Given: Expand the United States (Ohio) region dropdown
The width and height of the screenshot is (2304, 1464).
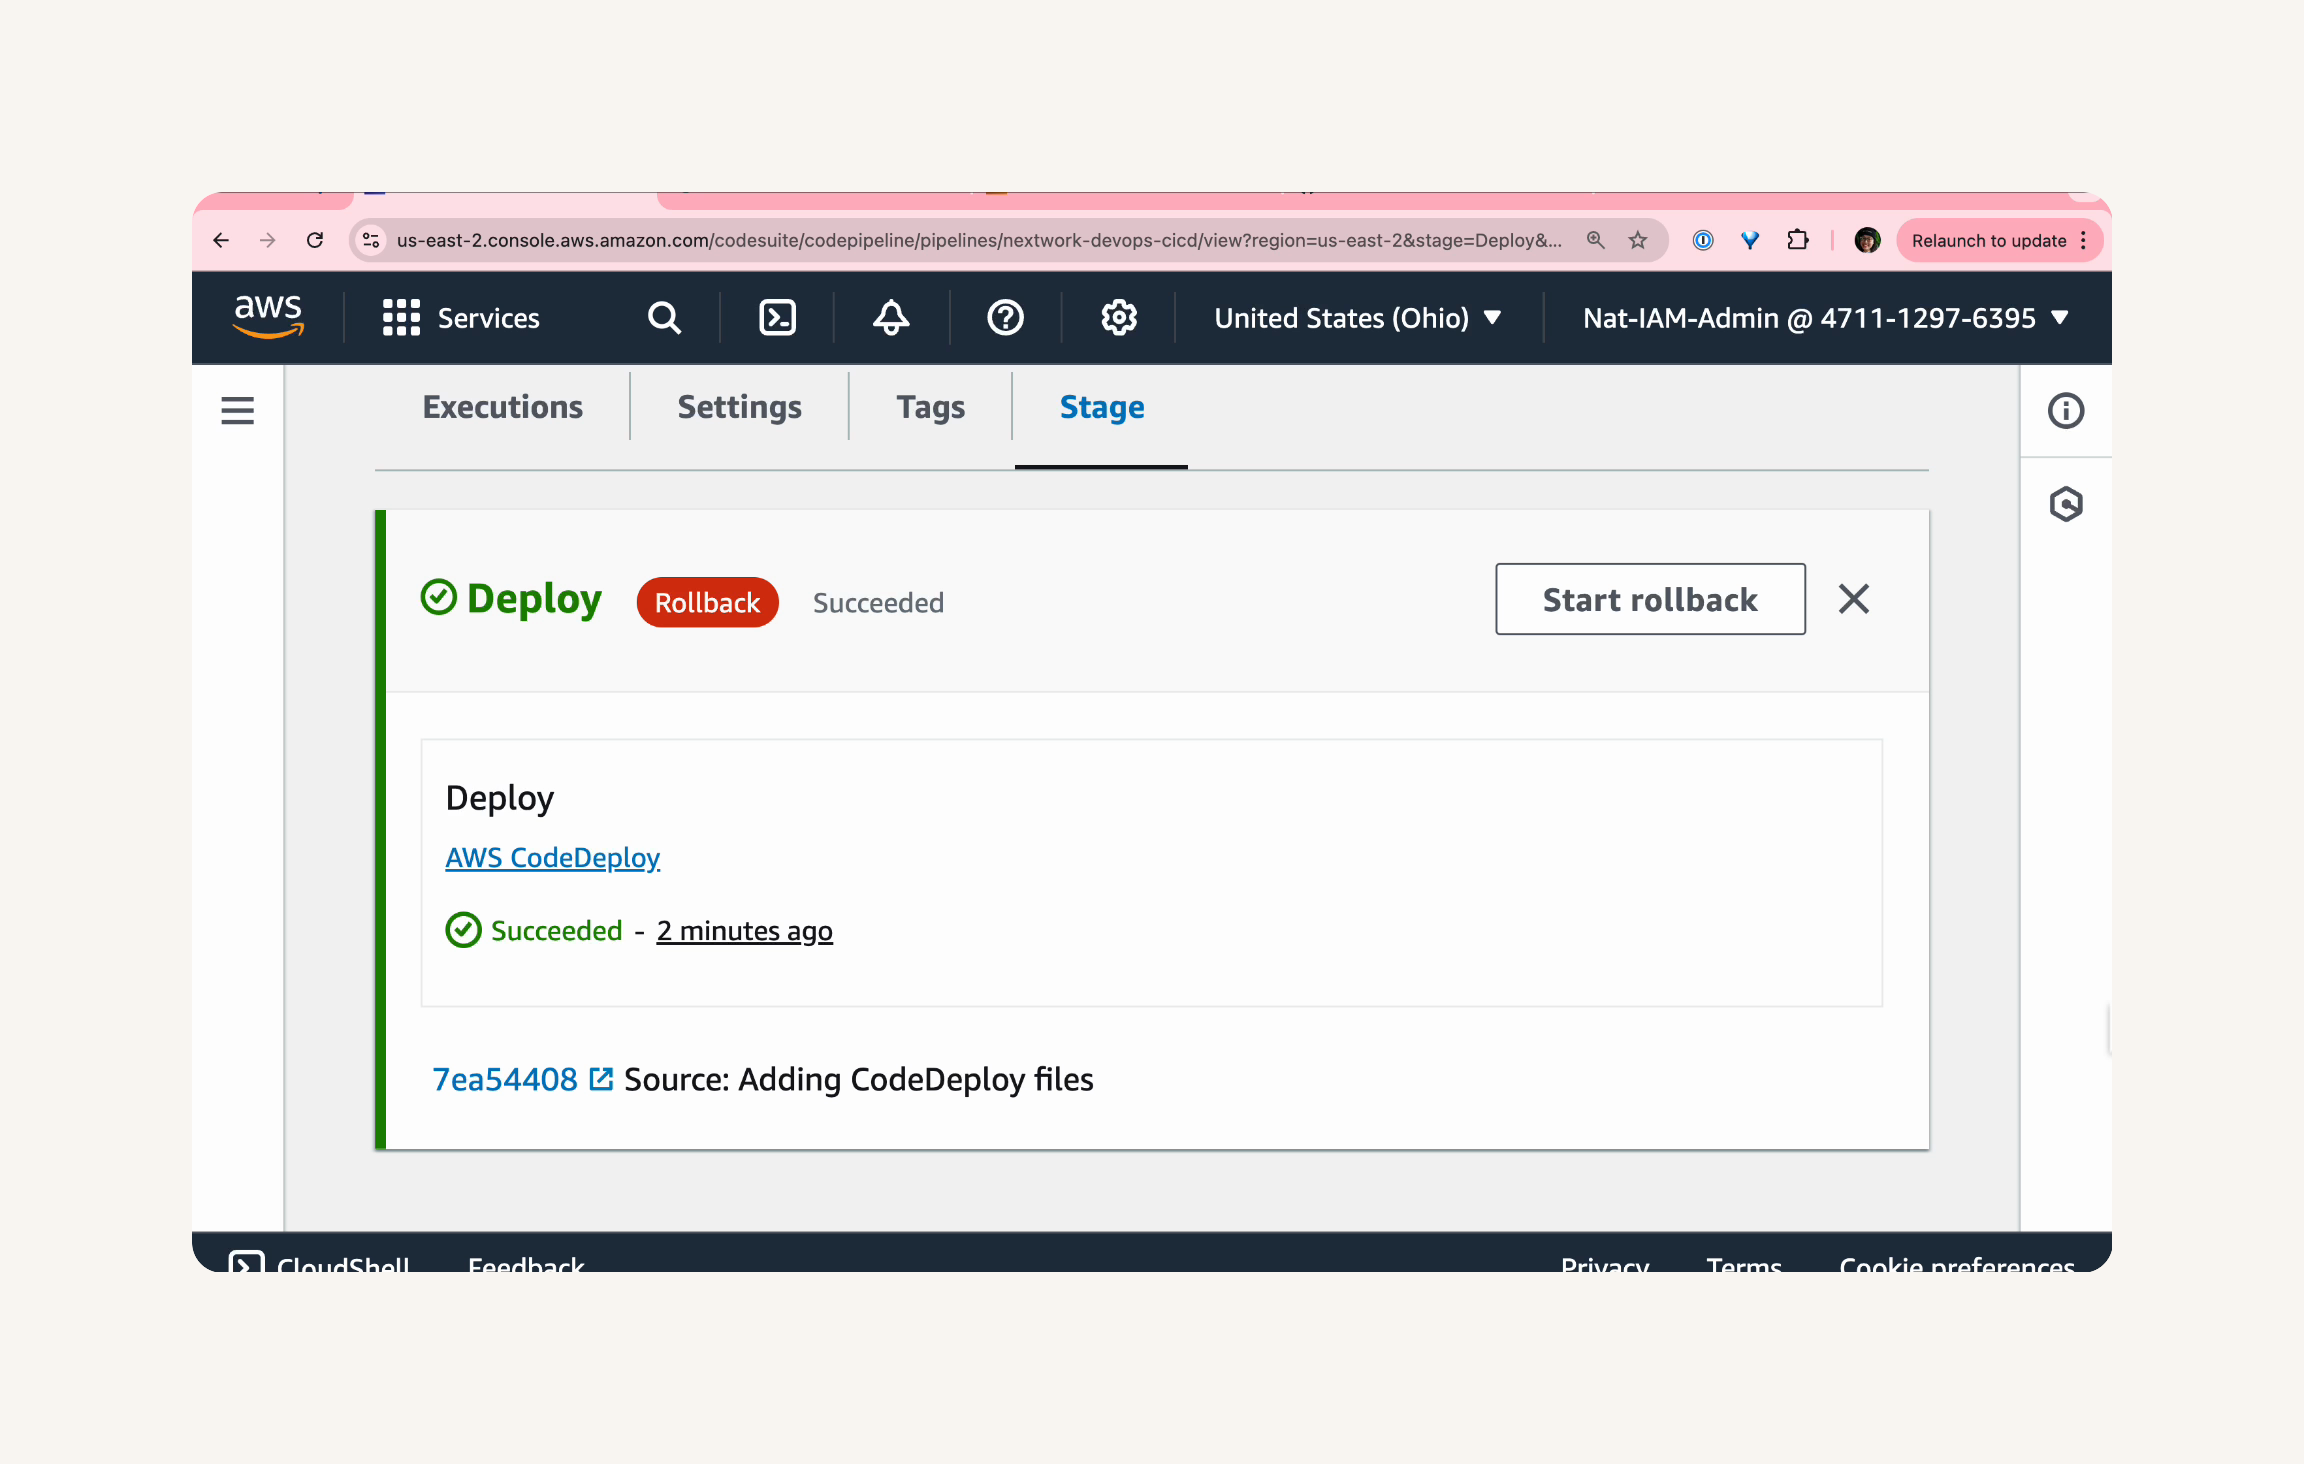Looking at the screenshot, I should 1358,318.
